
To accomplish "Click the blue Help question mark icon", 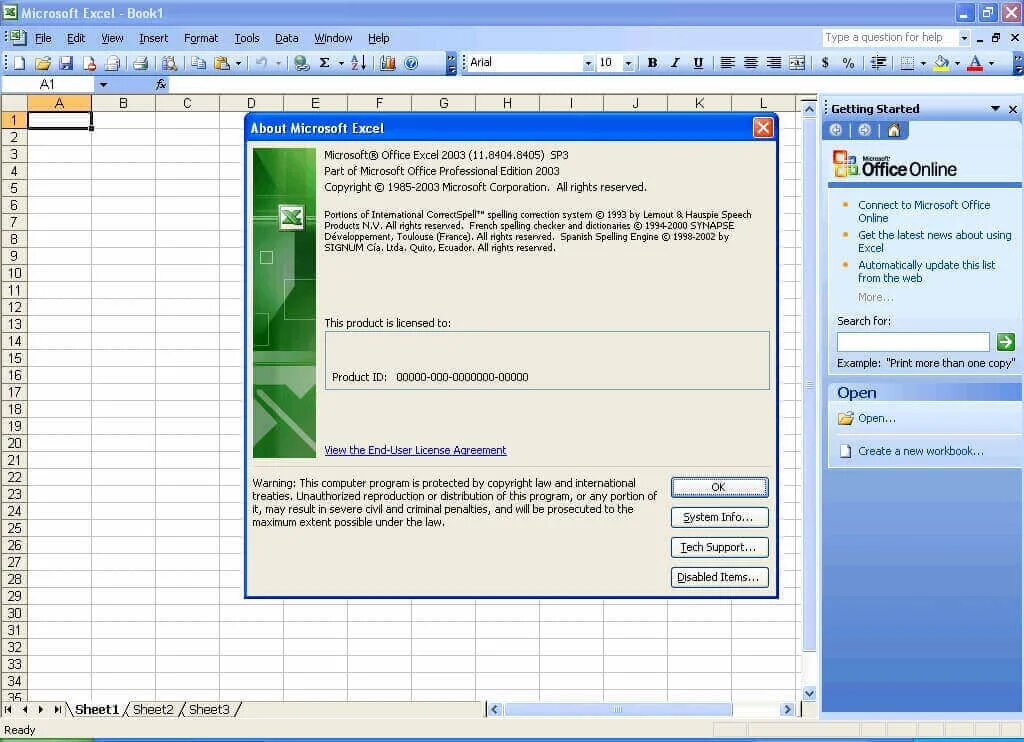I will point(411,63).
